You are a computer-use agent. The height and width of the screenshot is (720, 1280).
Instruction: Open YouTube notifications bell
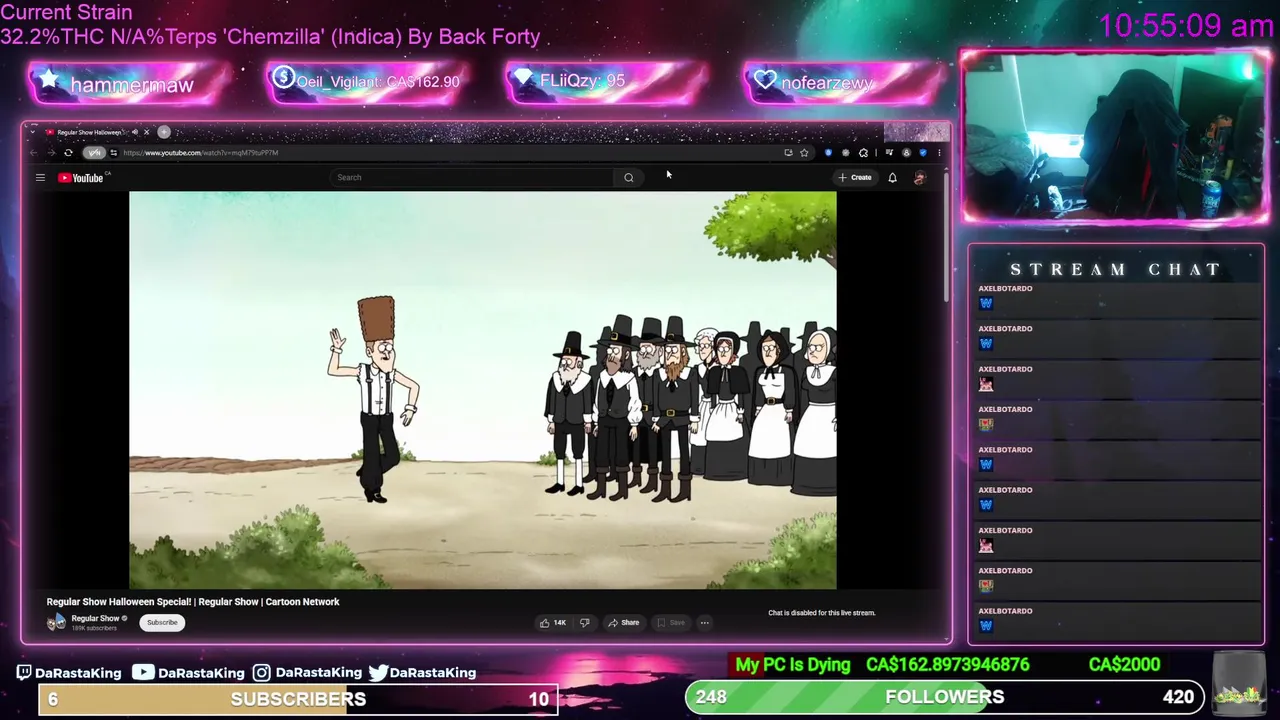click(892, 178)
